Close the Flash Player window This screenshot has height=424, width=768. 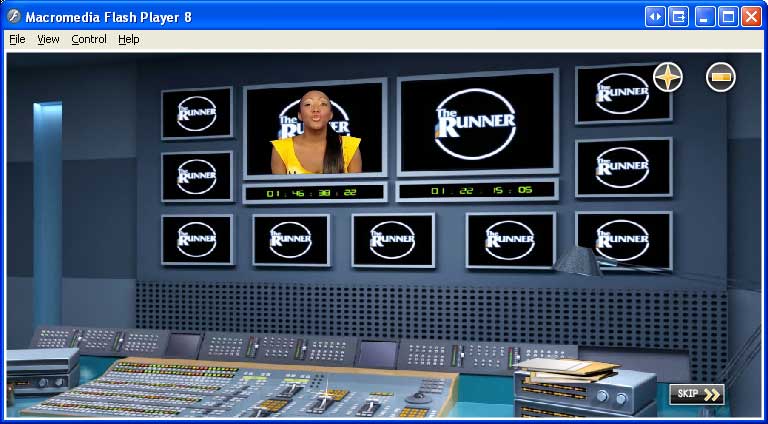click(751, 17)
